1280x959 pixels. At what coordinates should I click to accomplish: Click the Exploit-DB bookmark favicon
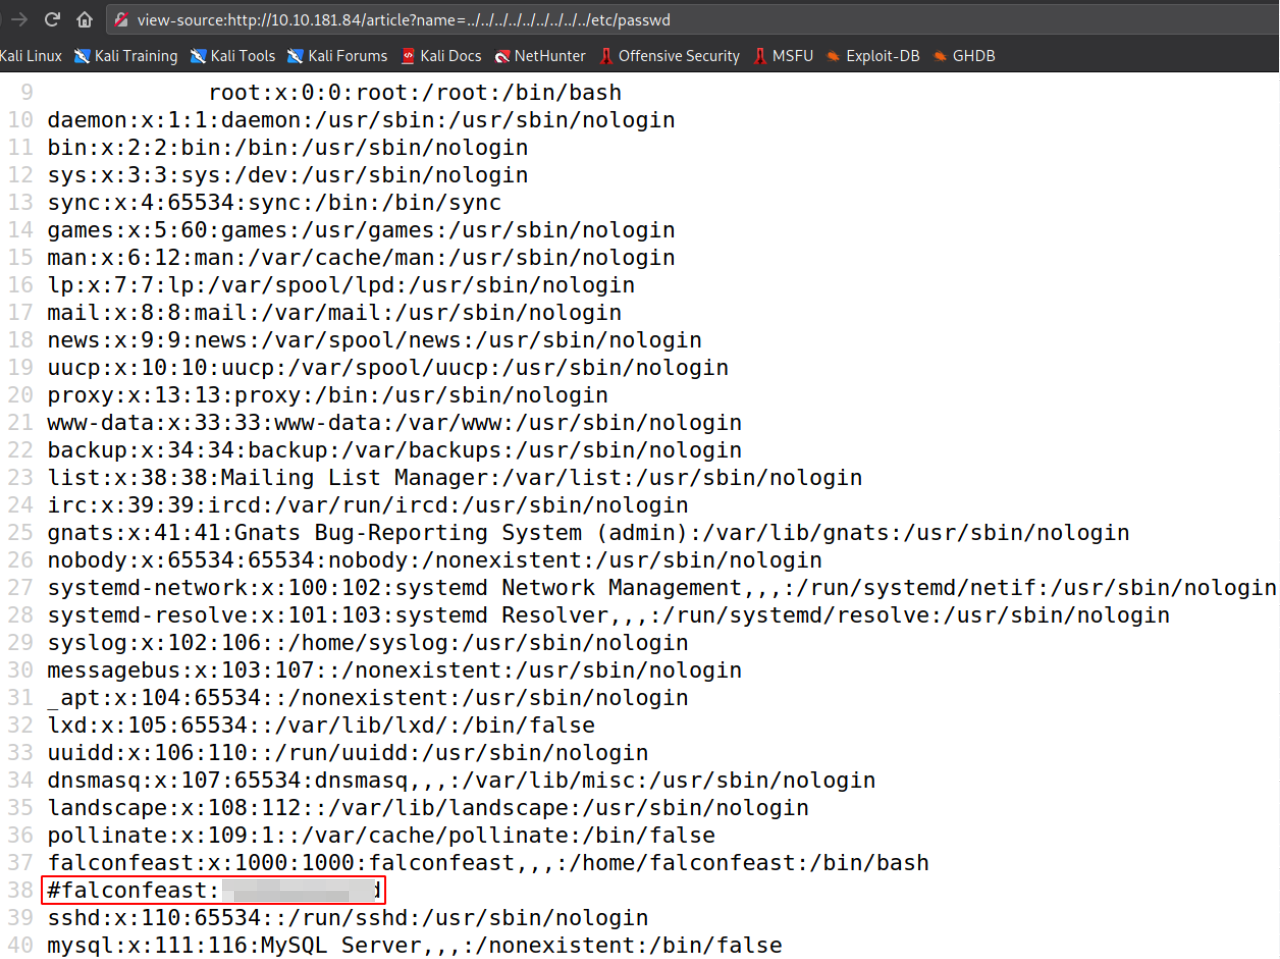pyautogui.click(x=833, y=56)
